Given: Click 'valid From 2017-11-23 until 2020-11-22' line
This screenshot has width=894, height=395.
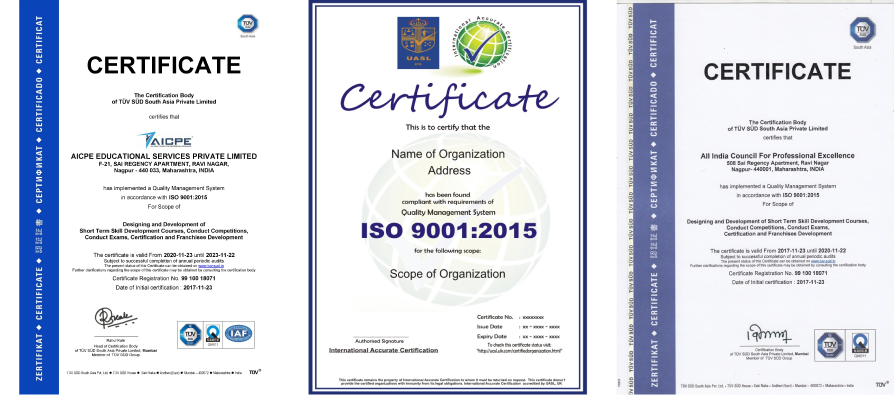Looking at the screenshot, I should point(778,251).
